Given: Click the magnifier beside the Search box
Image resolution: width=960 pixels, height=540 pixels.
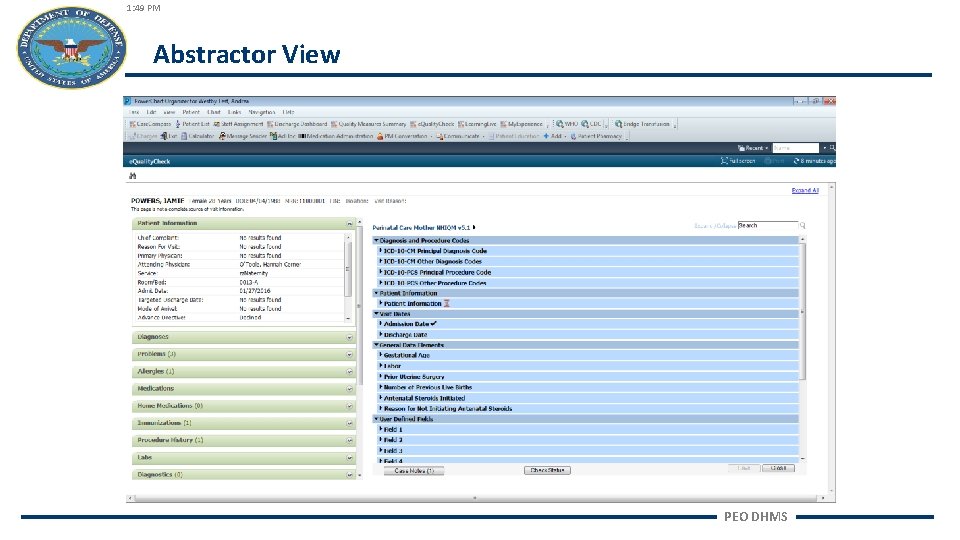Looking at the screenshot, I should [803, 226].
